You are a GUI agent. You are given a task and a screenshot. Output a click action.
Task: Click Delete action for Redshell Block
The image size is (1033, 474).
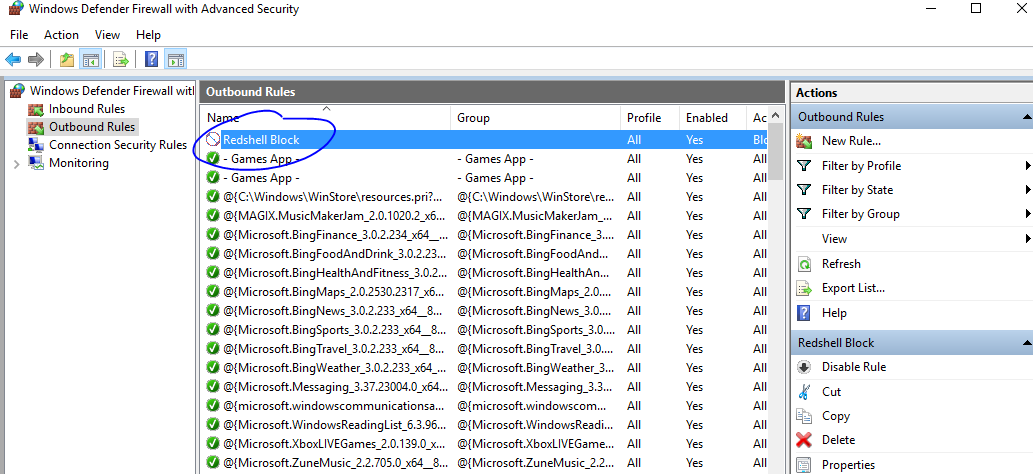pos(838,440)
